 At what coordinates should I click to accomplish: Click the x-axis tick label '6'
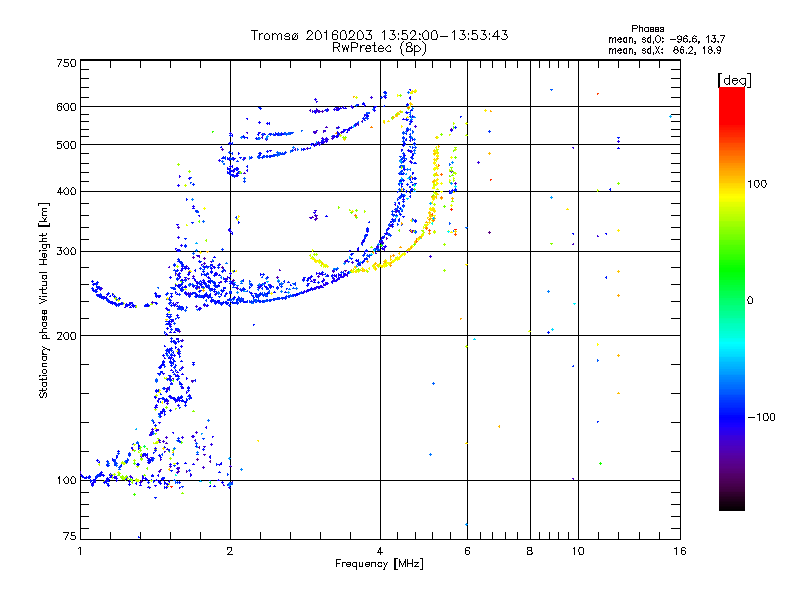[467, 551]
